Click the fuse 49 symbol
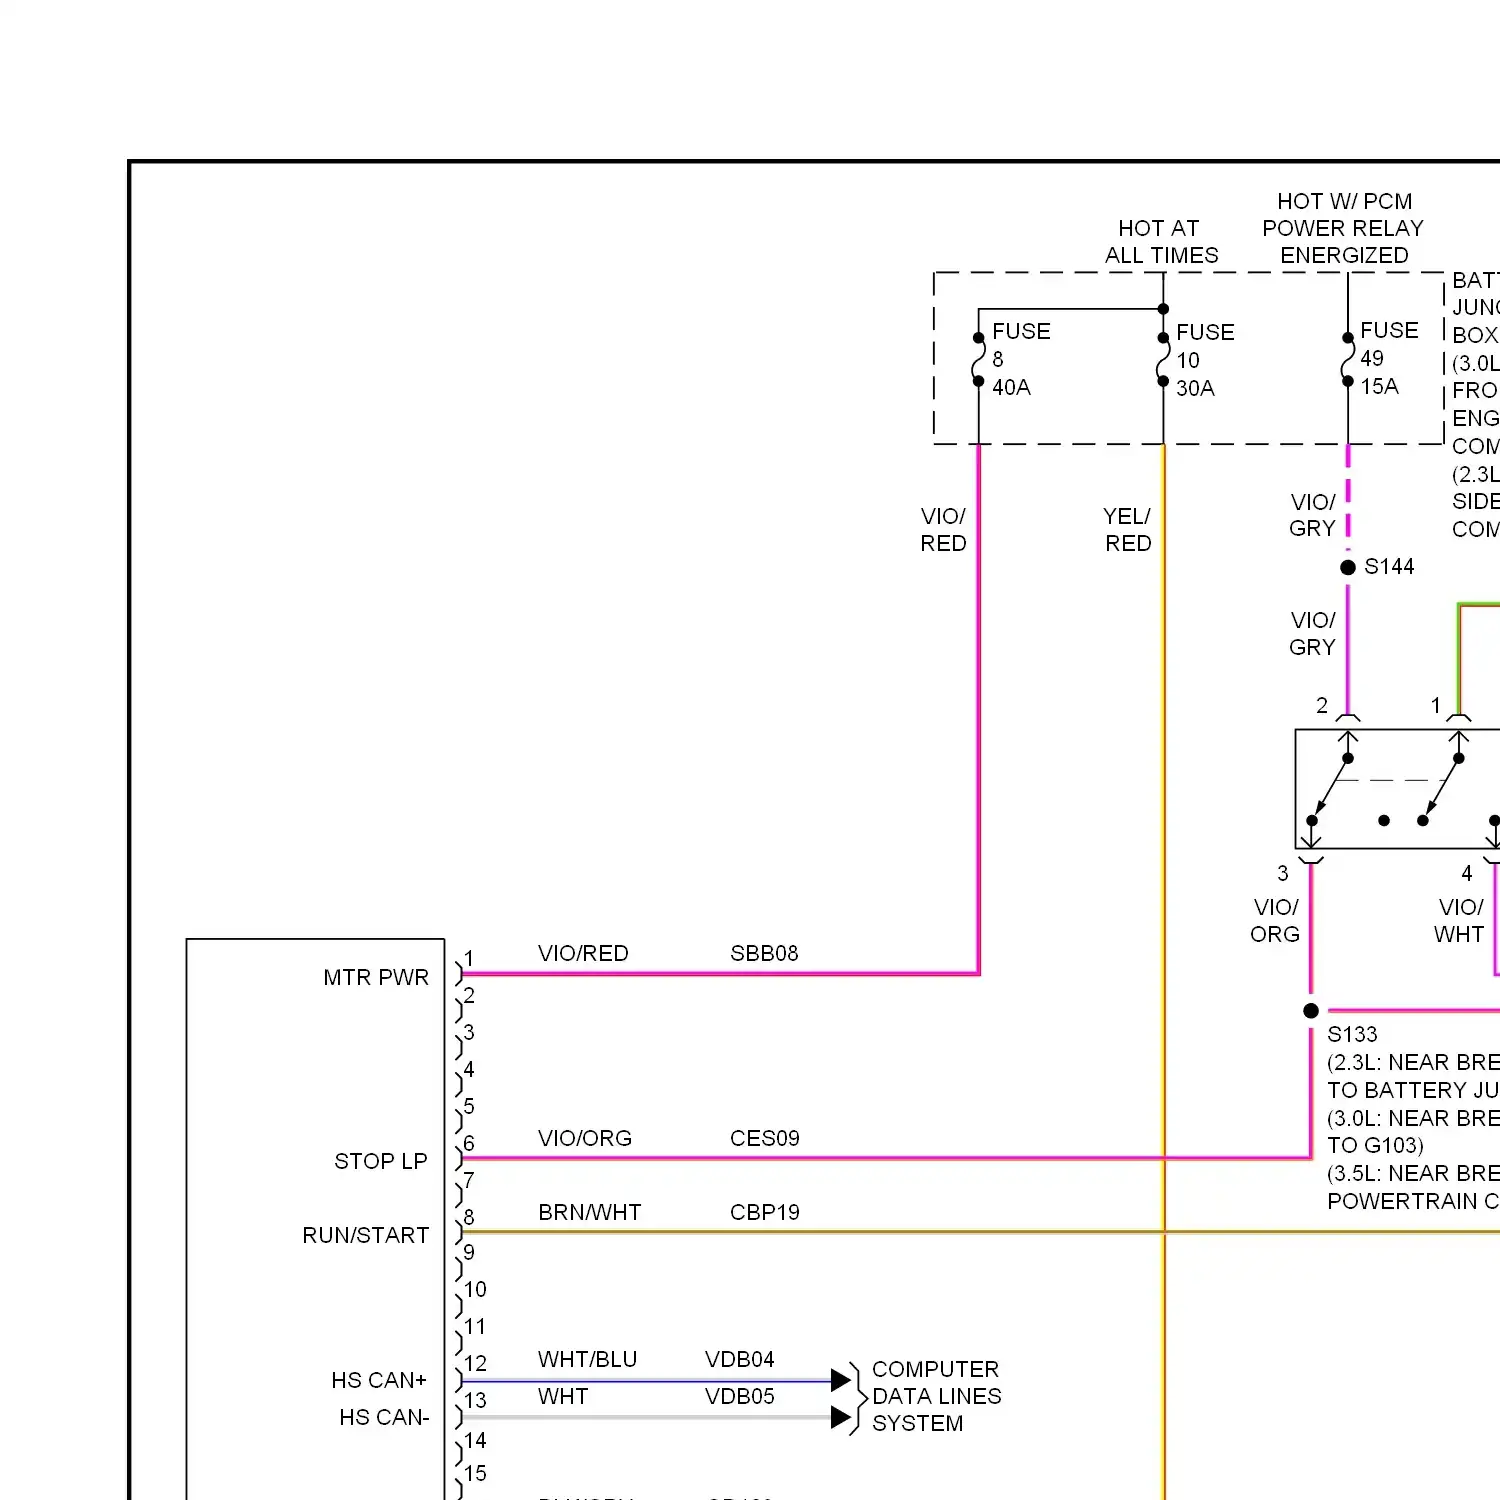 (1348, 360)
